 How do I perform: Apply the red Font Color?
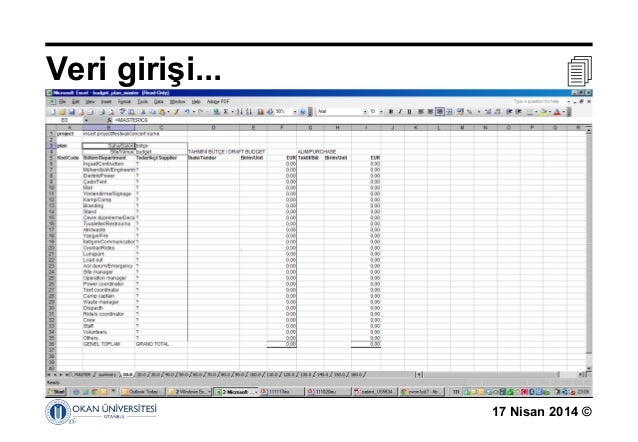557,112
